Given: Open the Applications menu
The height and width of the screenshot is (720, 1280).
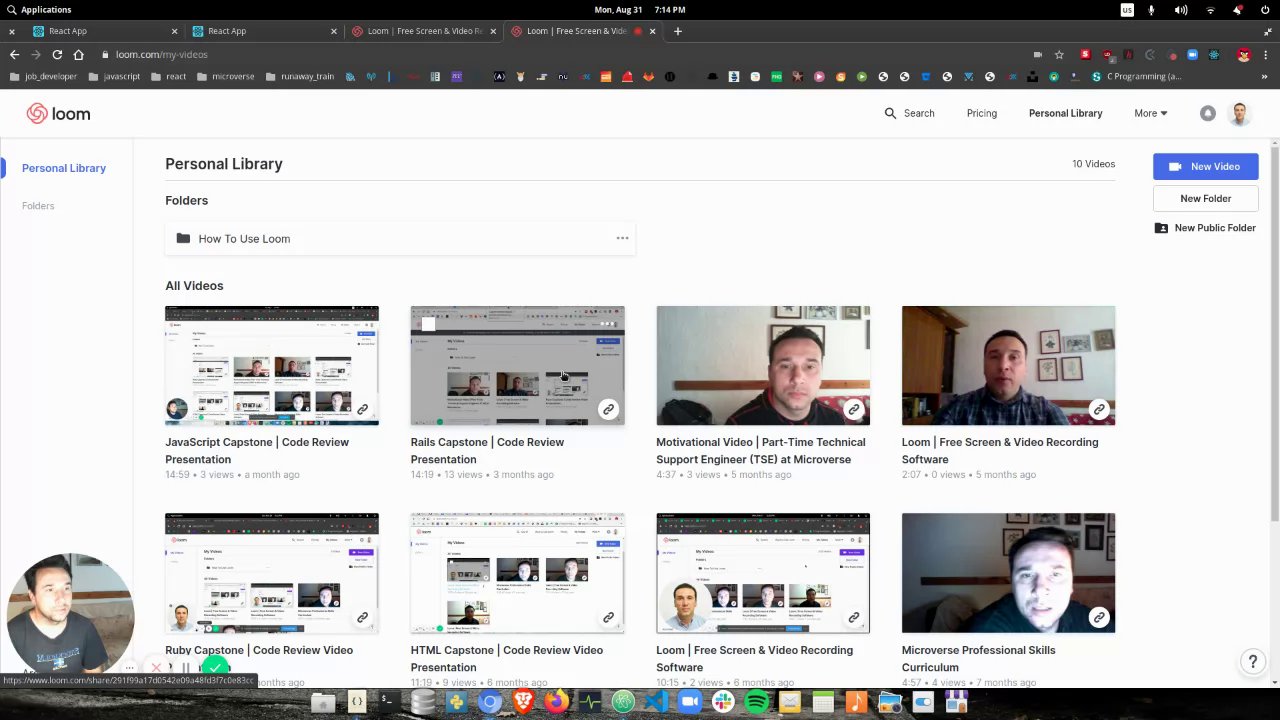Looking at the screenshot, I should click(38, 9).
